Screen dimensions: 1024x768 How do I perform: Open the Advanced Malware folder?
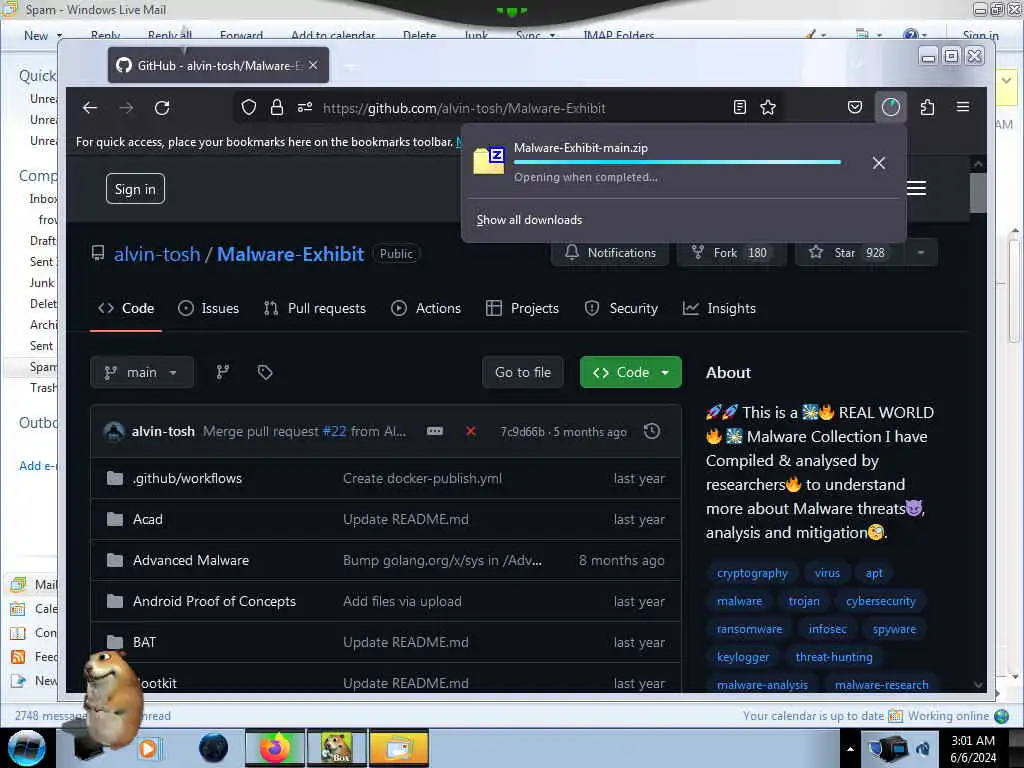[x=191, y=560]
